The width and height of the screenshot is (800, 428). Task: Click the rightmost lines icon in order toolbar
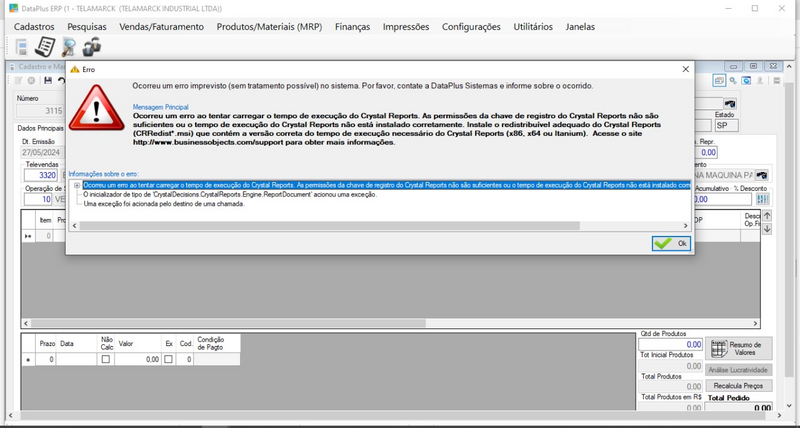pos(777,81)
